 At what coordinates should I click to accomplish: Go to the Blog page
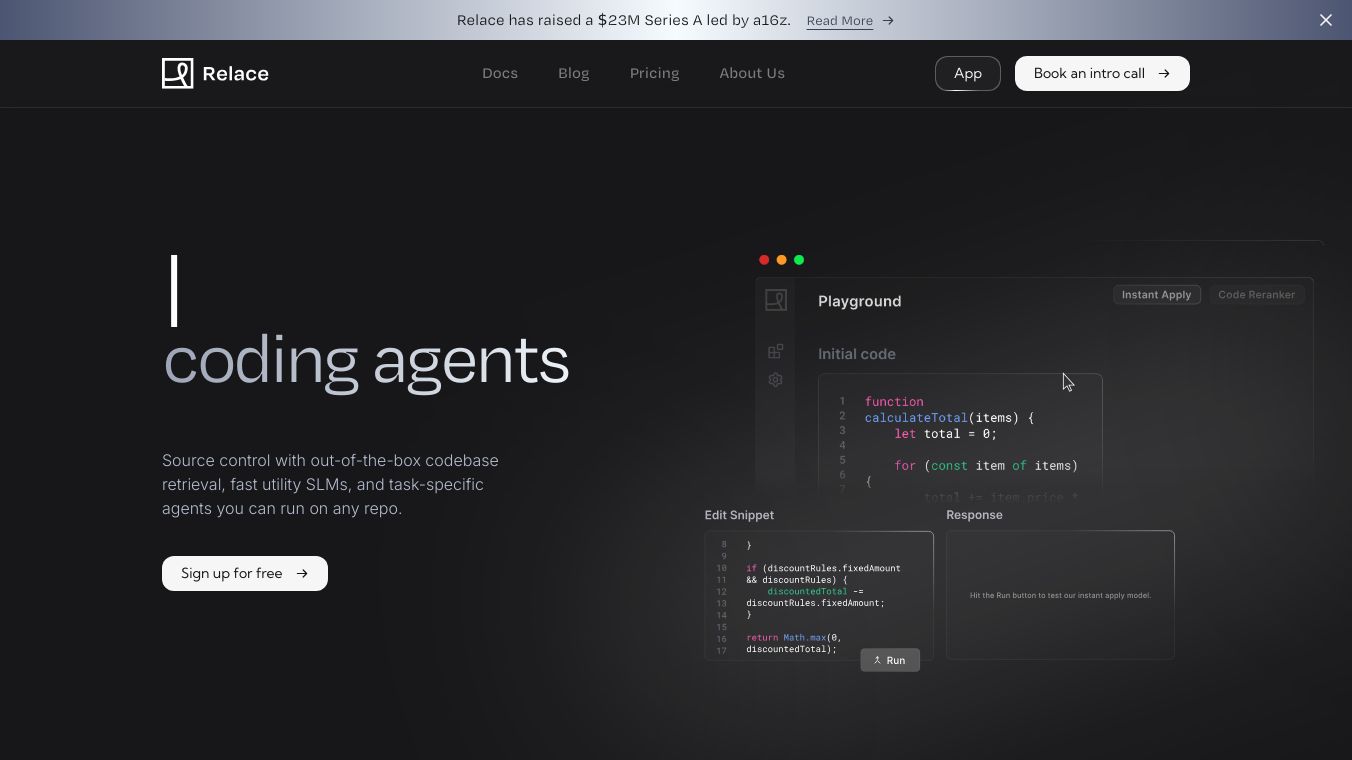[573, 73]
